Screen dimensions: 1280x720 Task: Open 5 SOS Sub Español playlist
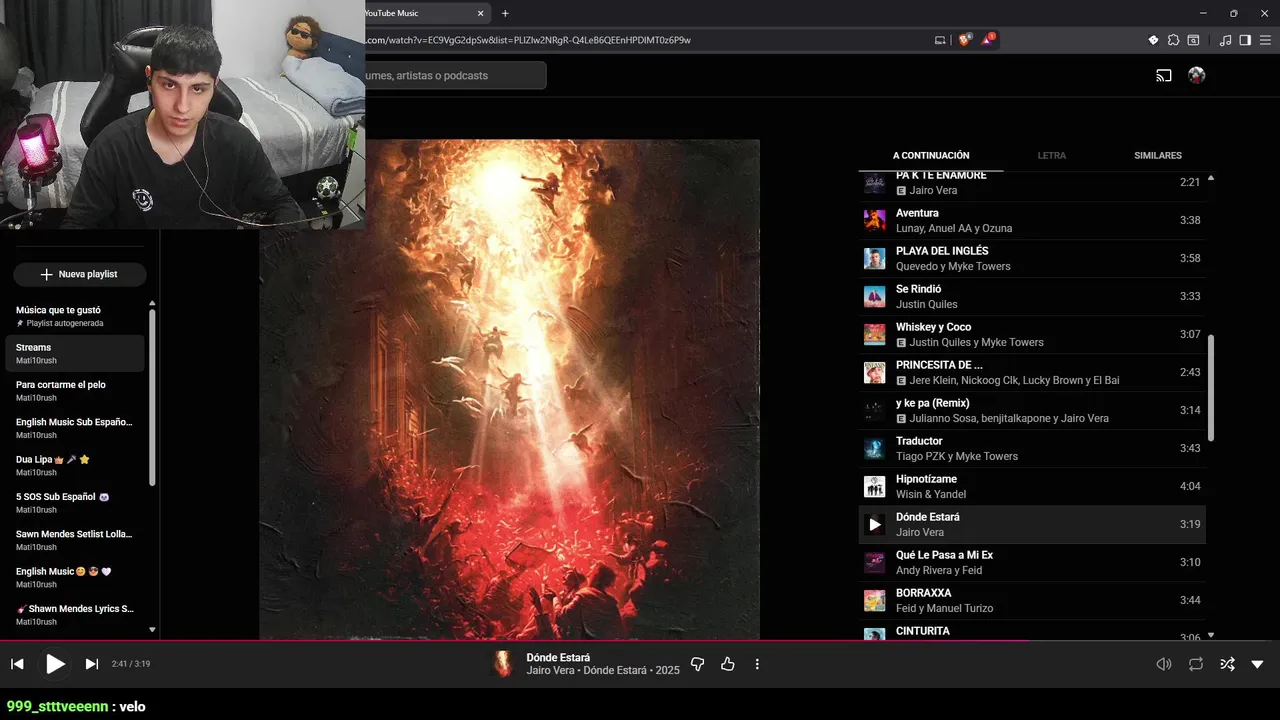tap(75, 502)
